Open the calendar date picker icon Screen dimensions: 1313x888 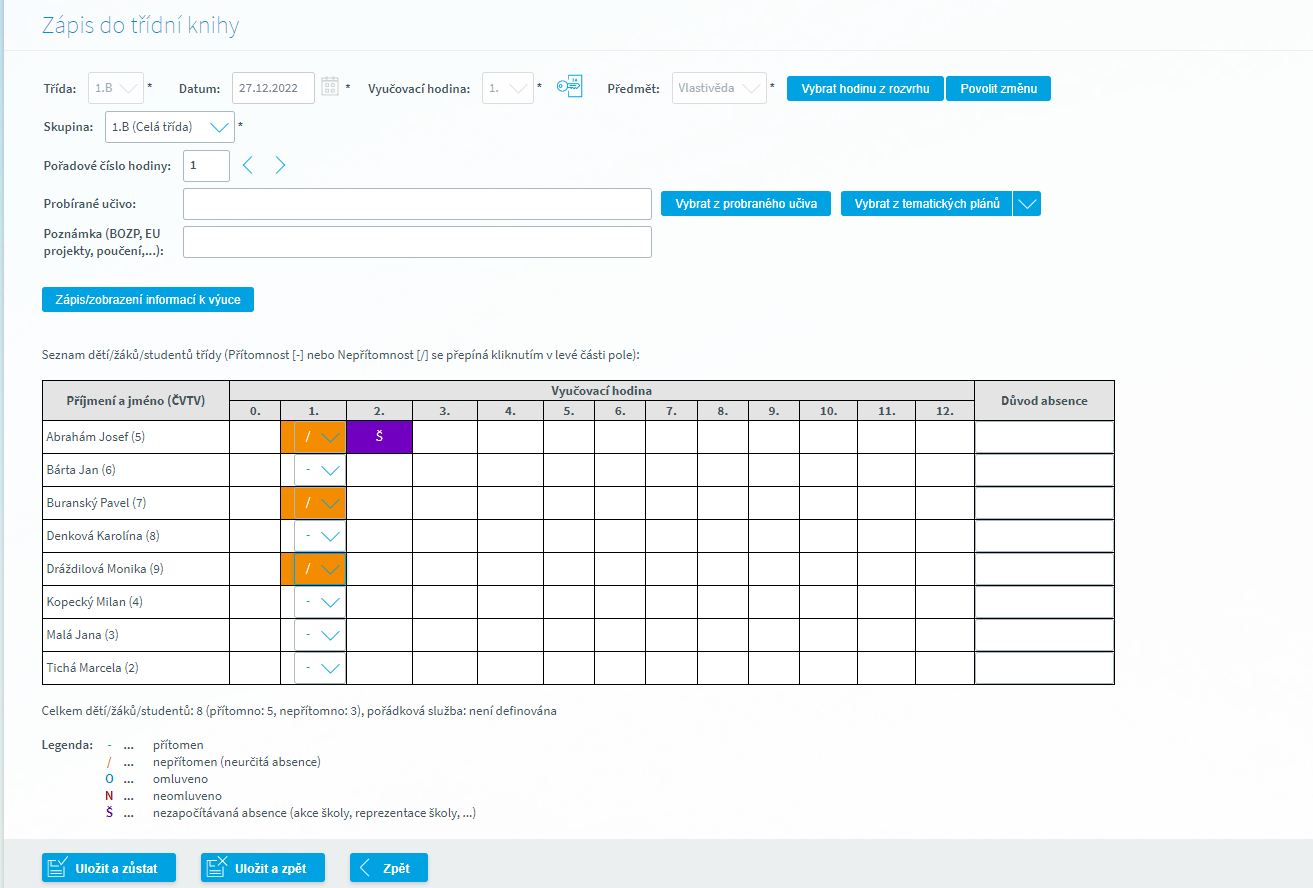point(331,88)
